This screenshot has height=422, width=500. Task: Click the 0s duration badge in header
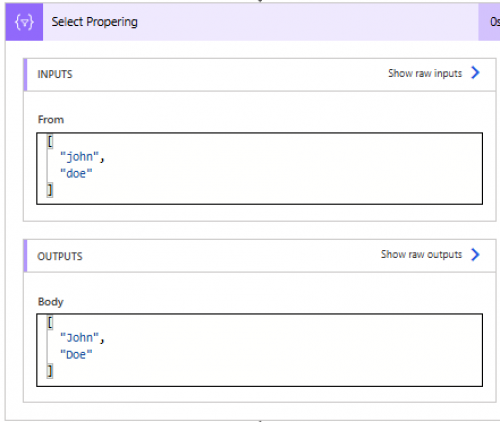click(494, 22)
